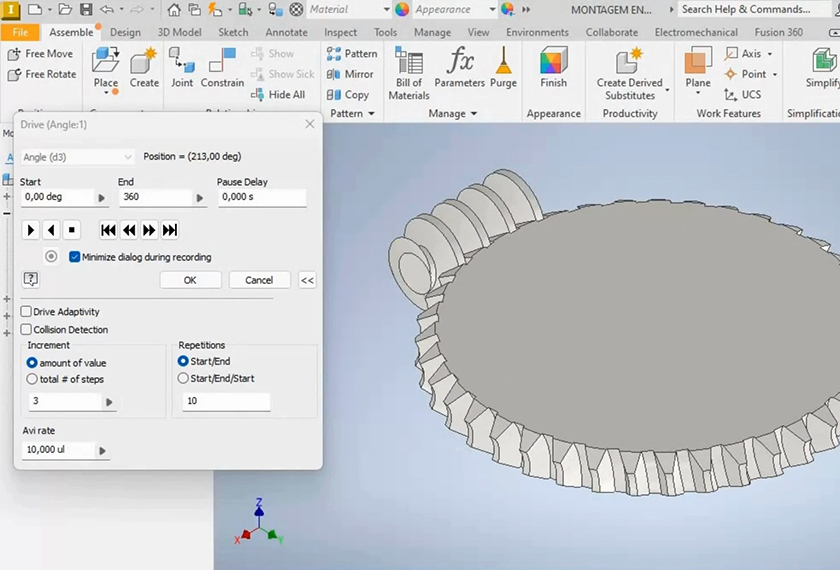Click the End value input field
840x570 pixels.
pos(155,198)
